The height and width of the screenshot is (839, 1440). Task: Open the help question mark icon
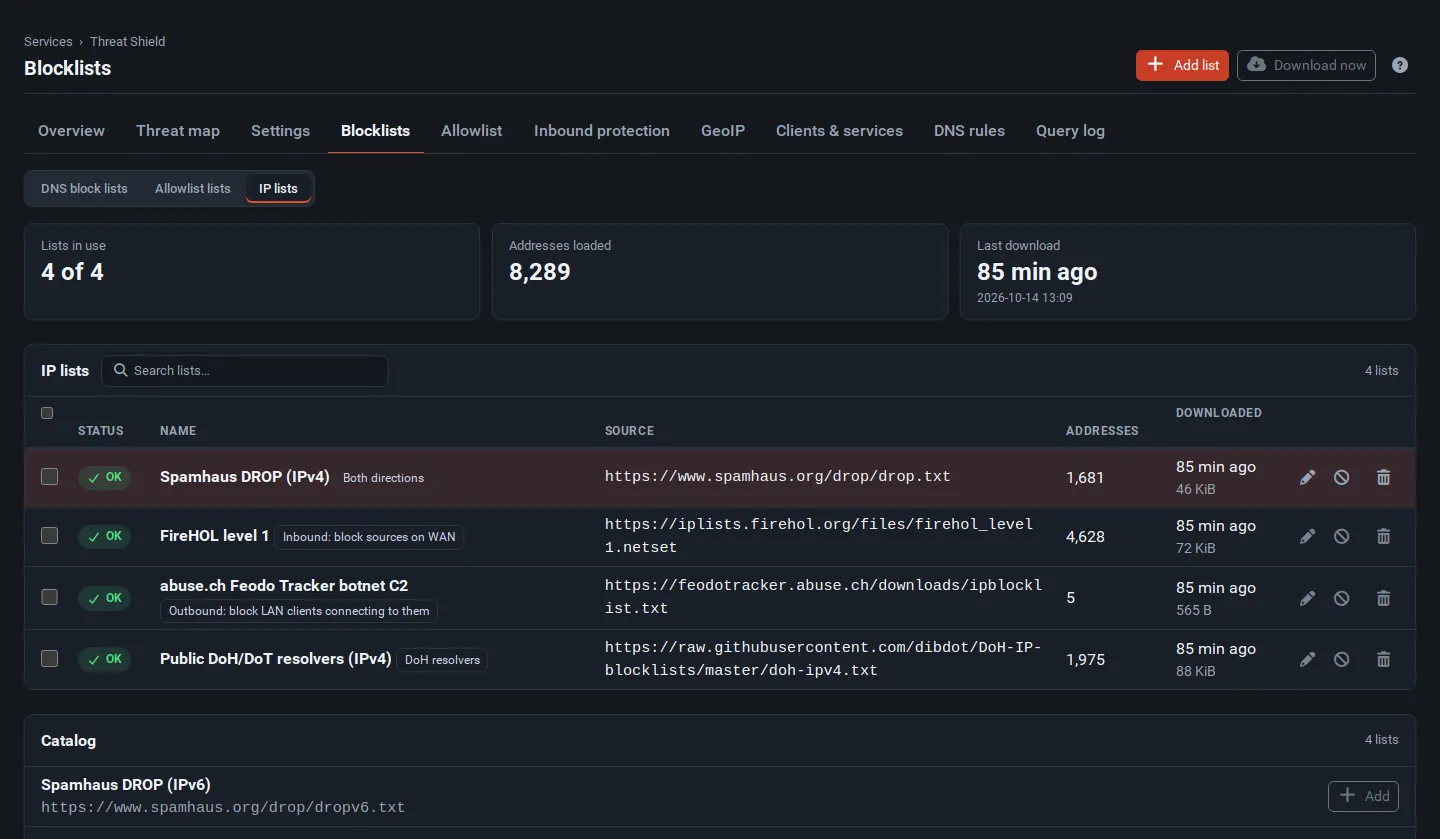pyautogui.click(x=1400, y=65)
